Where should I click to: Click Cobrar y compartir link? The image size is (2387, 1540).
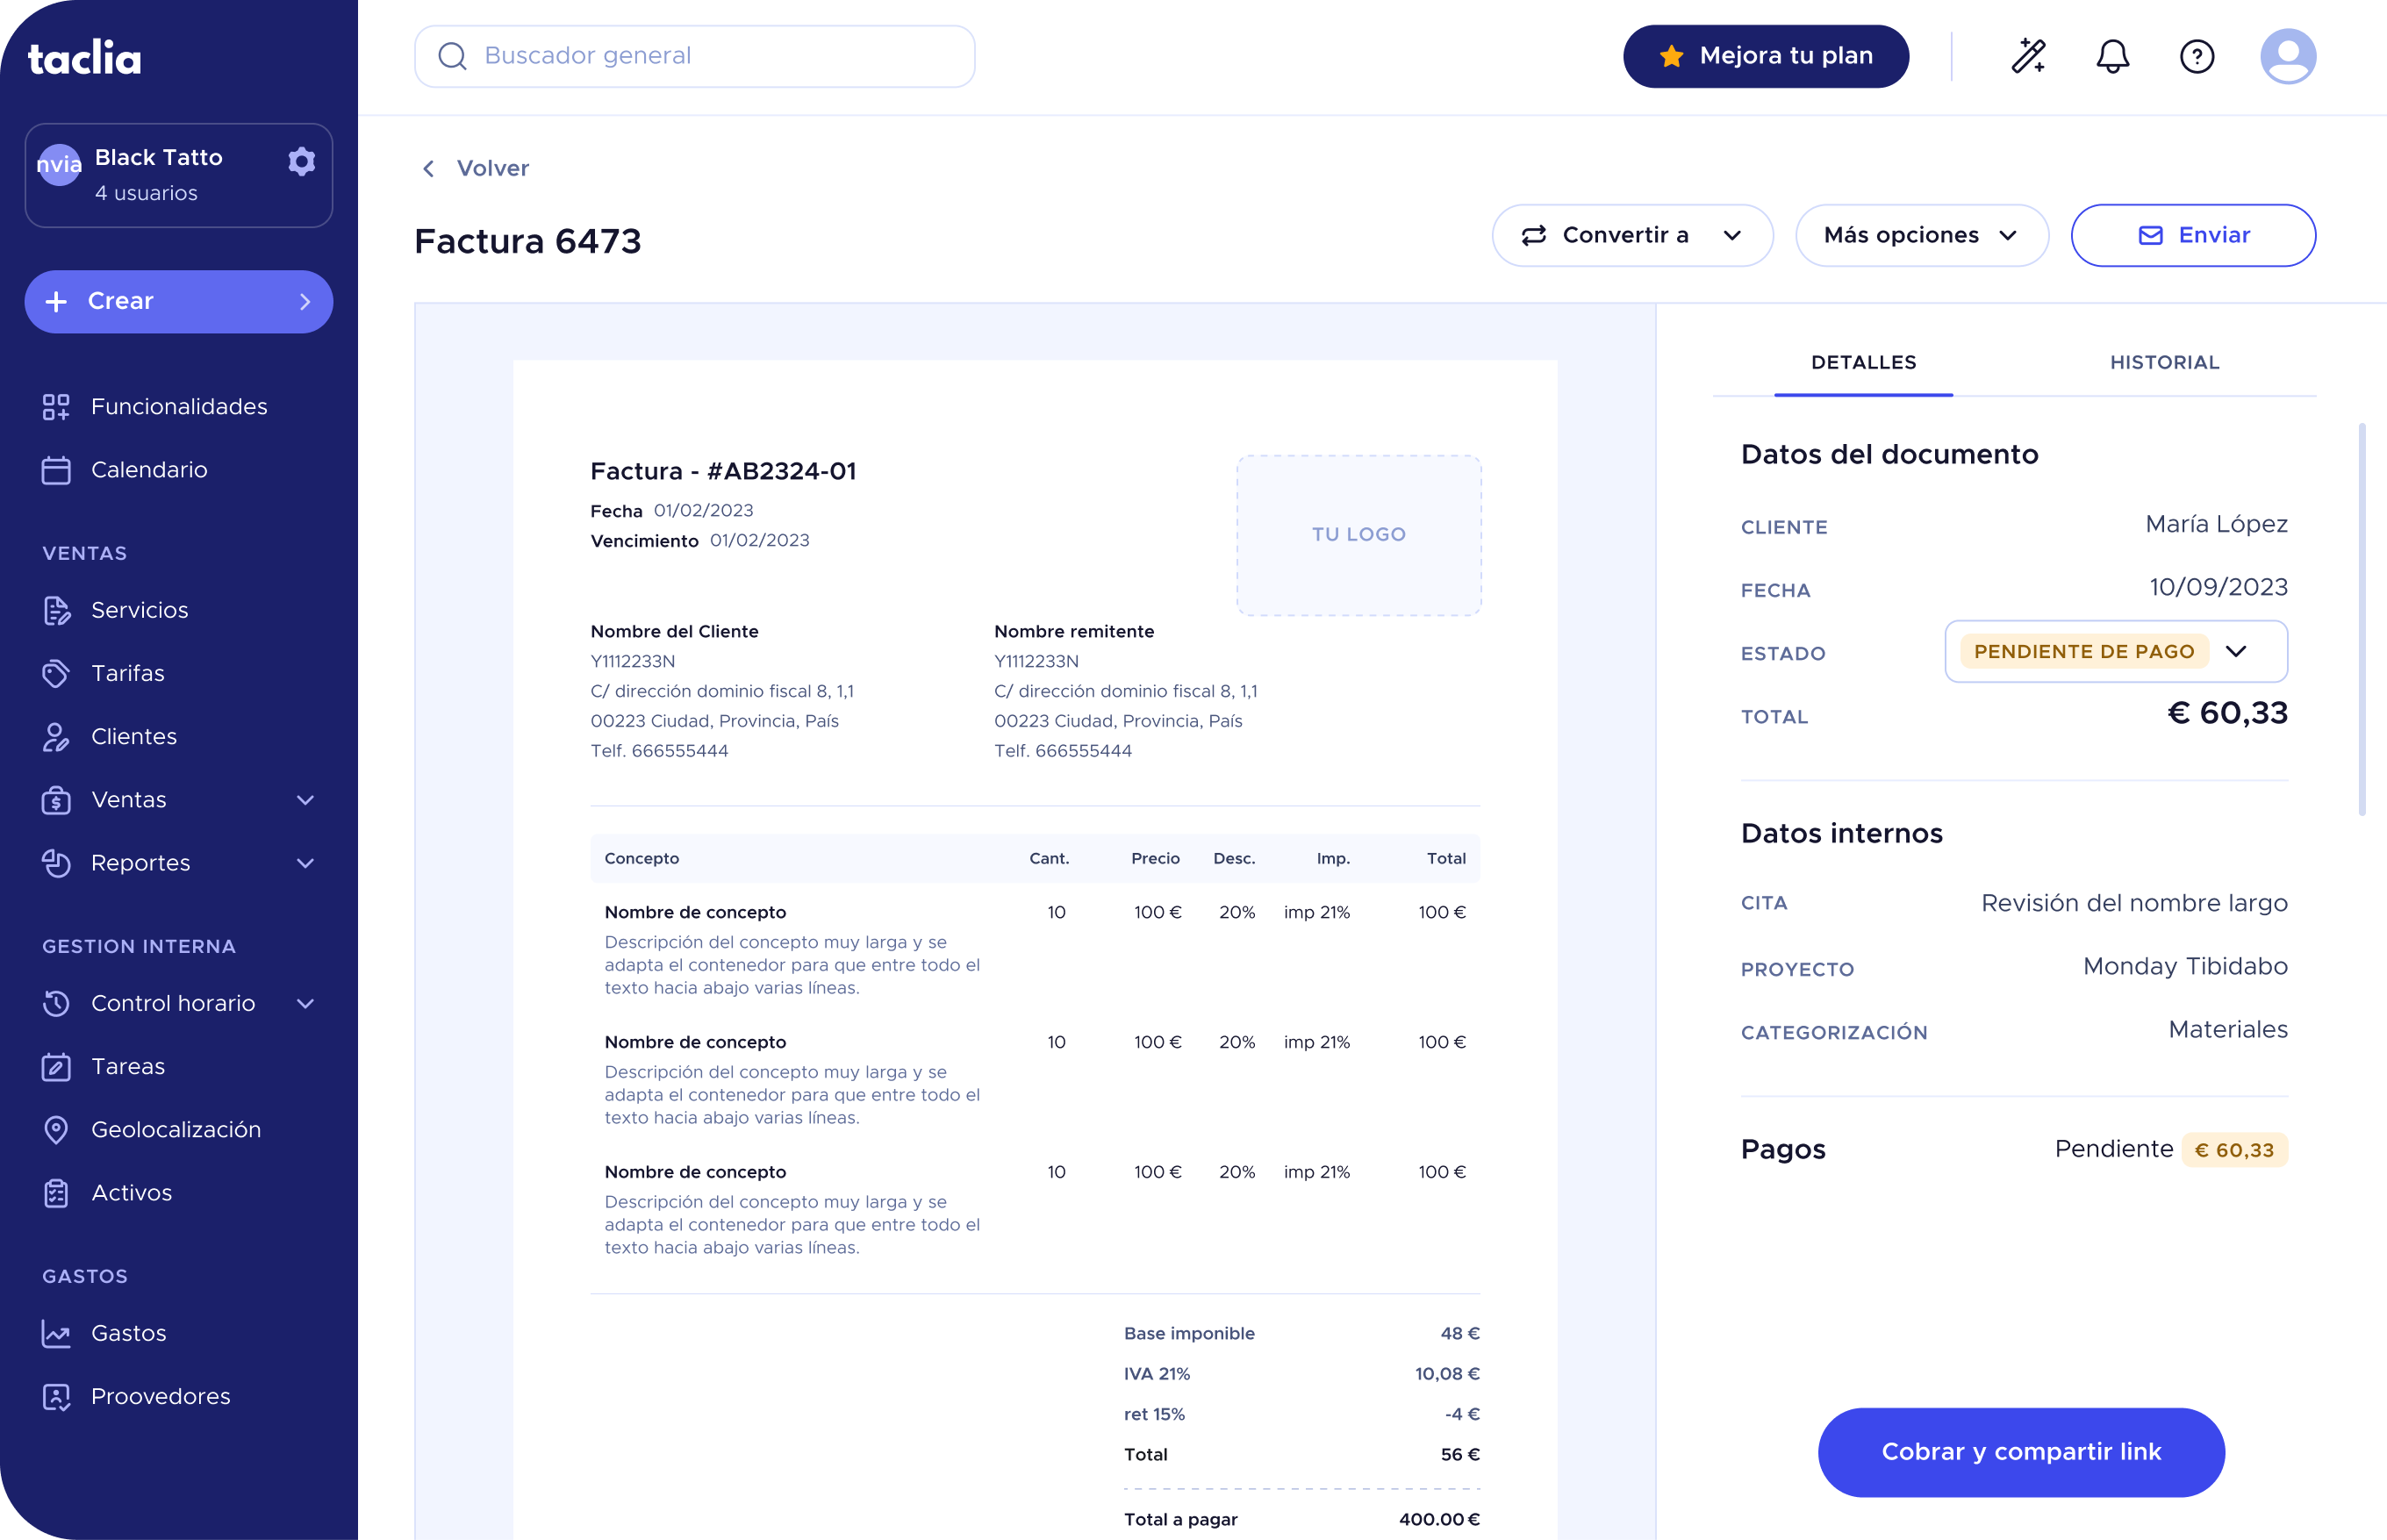click(x=2021, y=1452)
